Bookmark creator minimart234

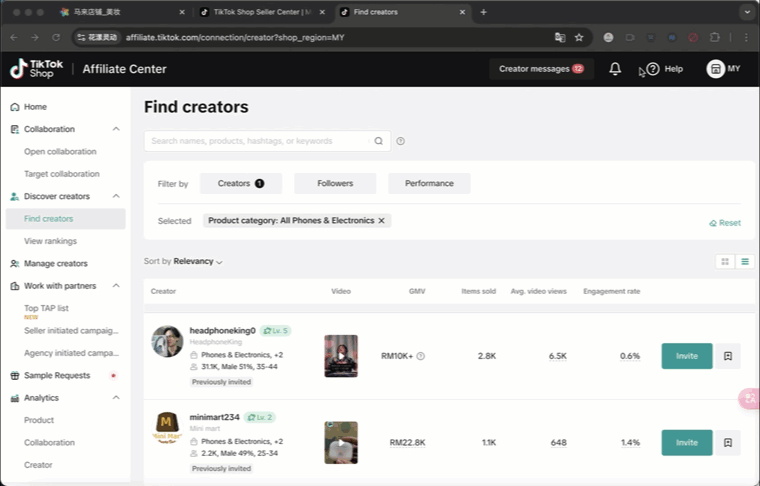pyautogui.click(x=728, y=442)
